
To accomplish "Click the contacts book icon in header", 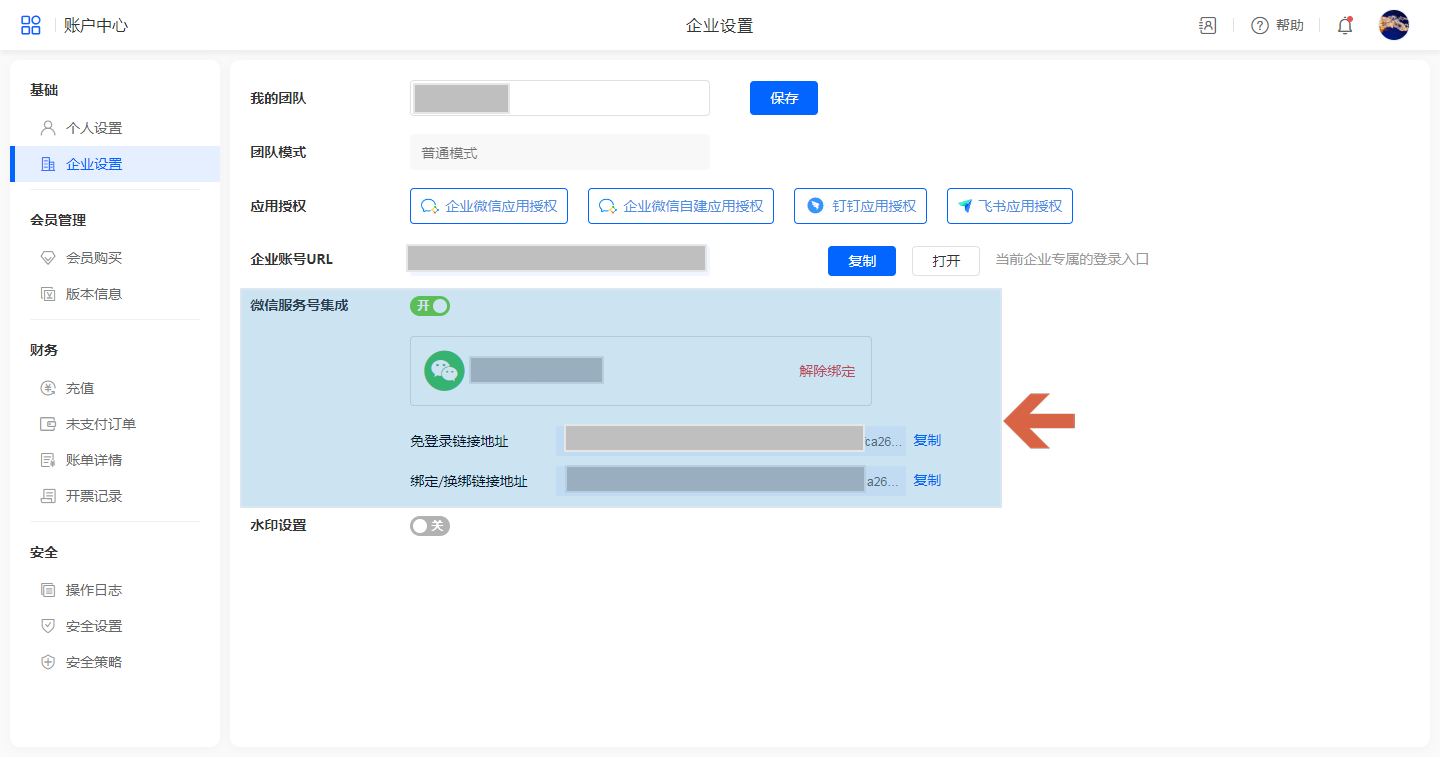I will coord(1207,26).
